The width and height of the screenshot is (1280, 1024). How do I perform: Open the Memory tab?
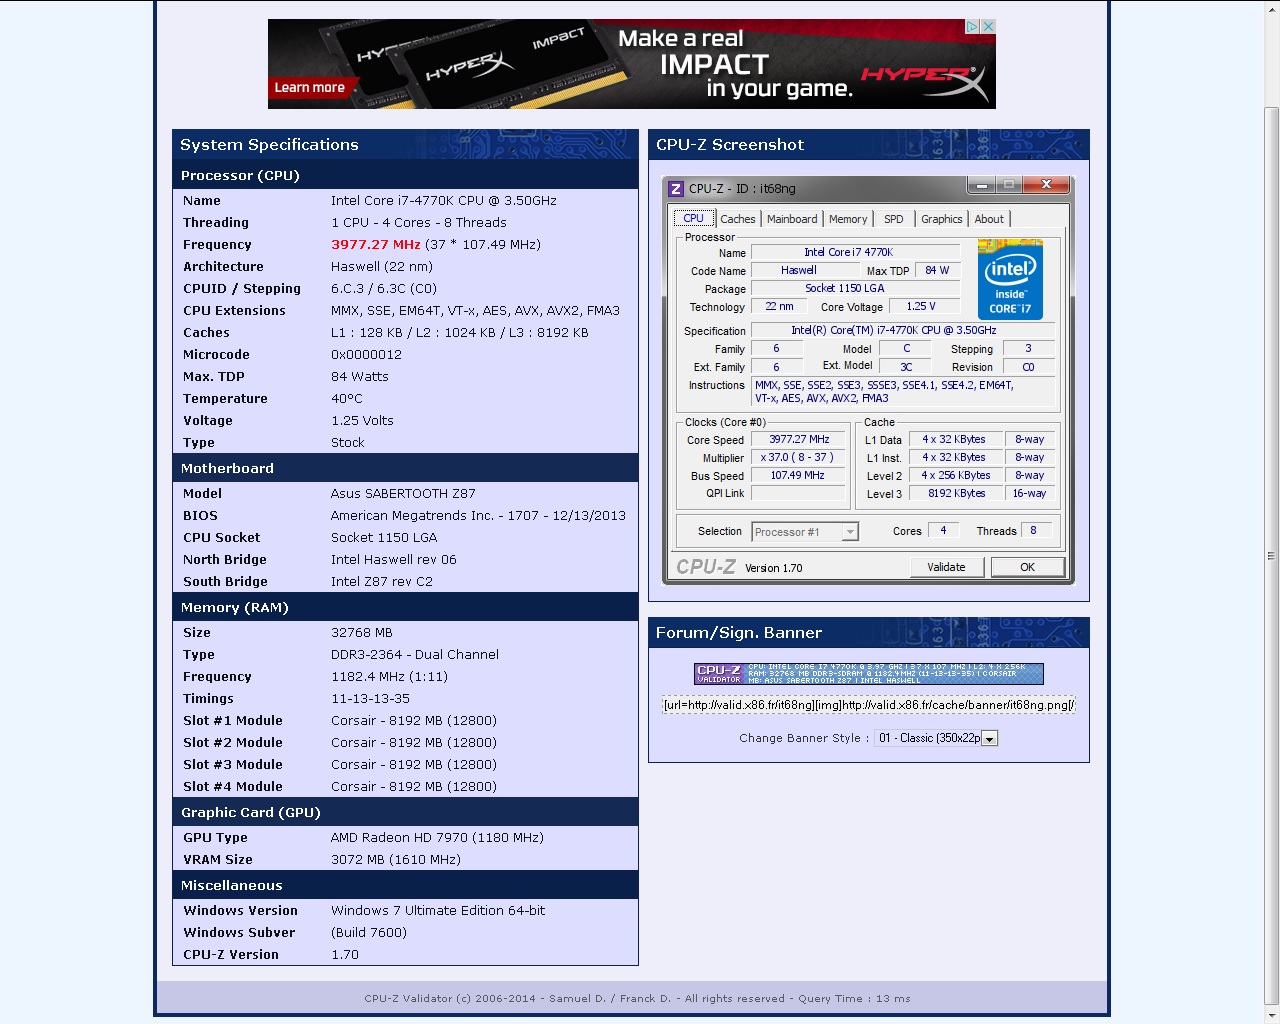[848, 219]
